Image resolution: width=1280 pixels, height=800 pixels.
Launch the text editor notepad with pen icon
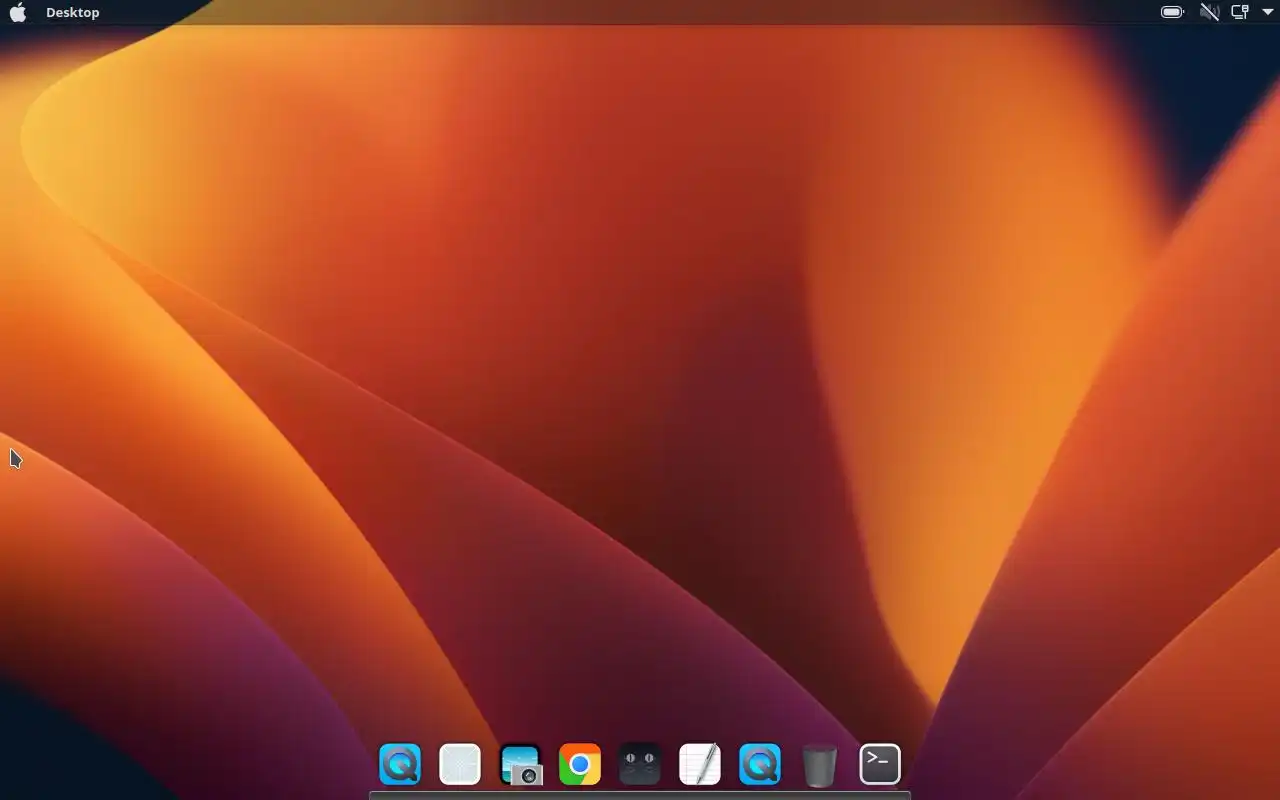click(x=700, y=765)
